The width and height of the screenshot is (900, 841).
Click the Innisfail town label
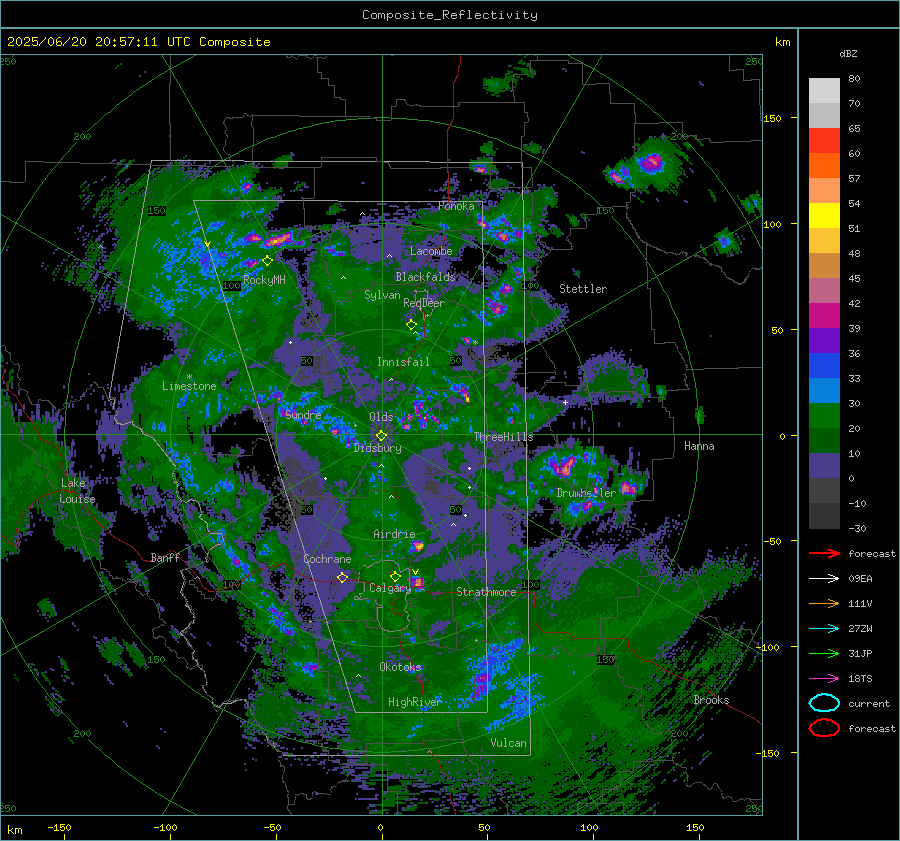coord(403,362)
